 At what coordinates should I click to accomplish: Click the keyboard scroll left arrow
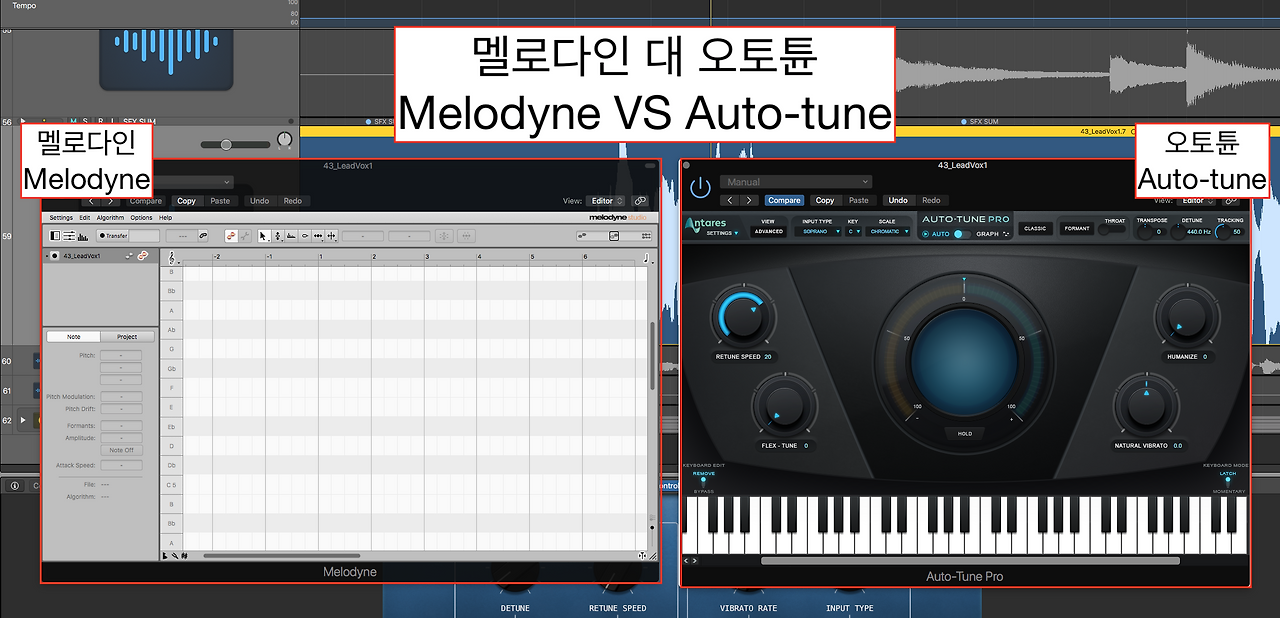pyautogui.click(x=686, y=561)
